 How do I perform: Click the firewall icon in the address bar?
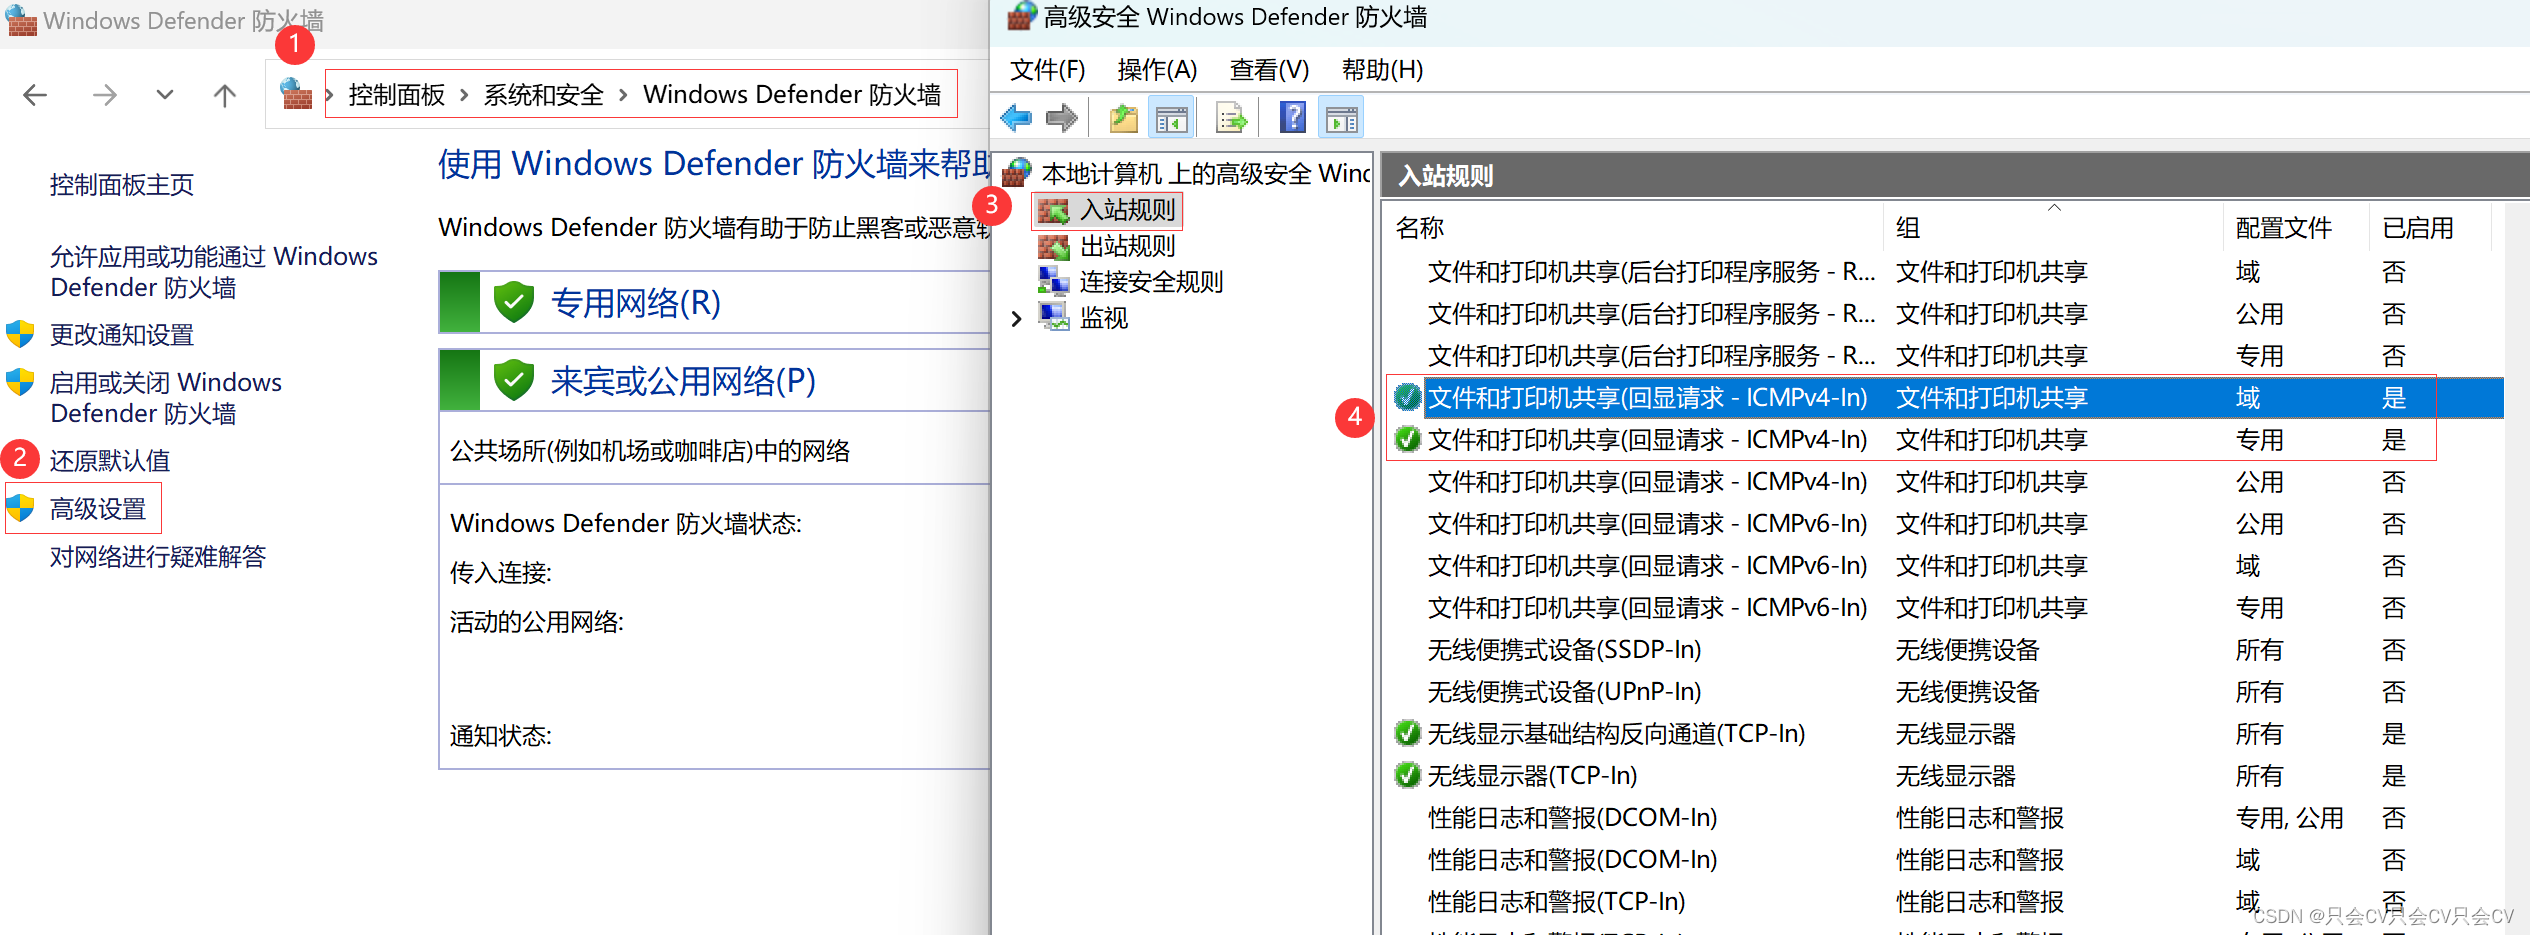296,94
